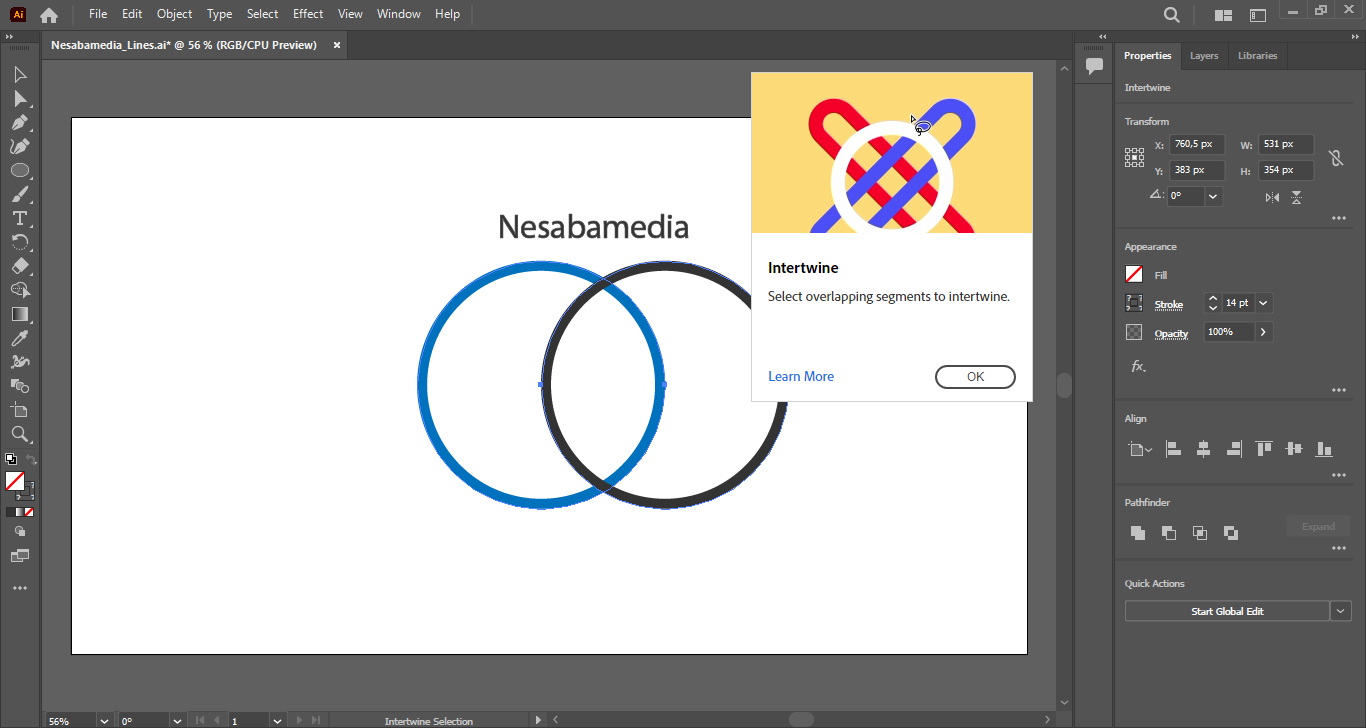Select the Type tool

pyautogui.click(x=19, y=219)
